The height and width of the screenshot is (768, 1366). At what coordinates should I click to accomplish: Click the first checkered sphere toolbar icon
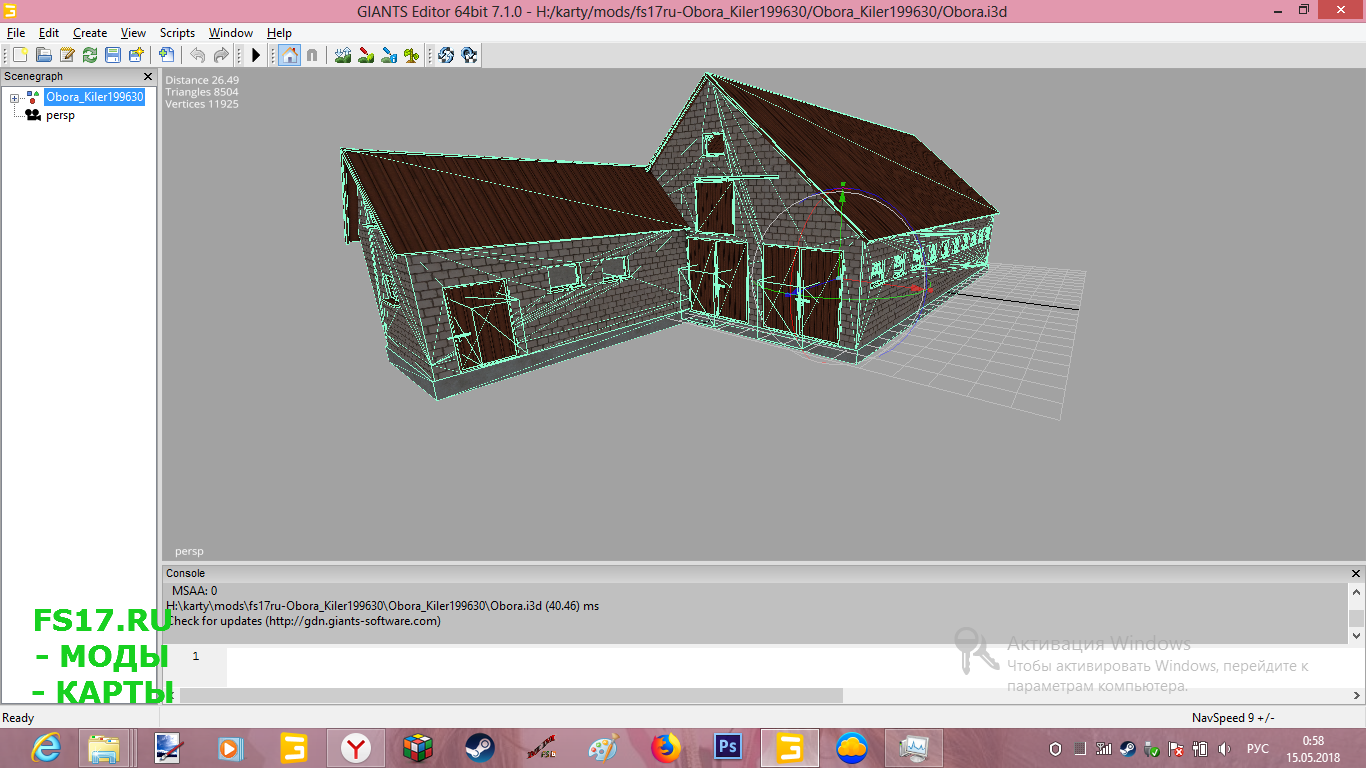pos(446,55)
